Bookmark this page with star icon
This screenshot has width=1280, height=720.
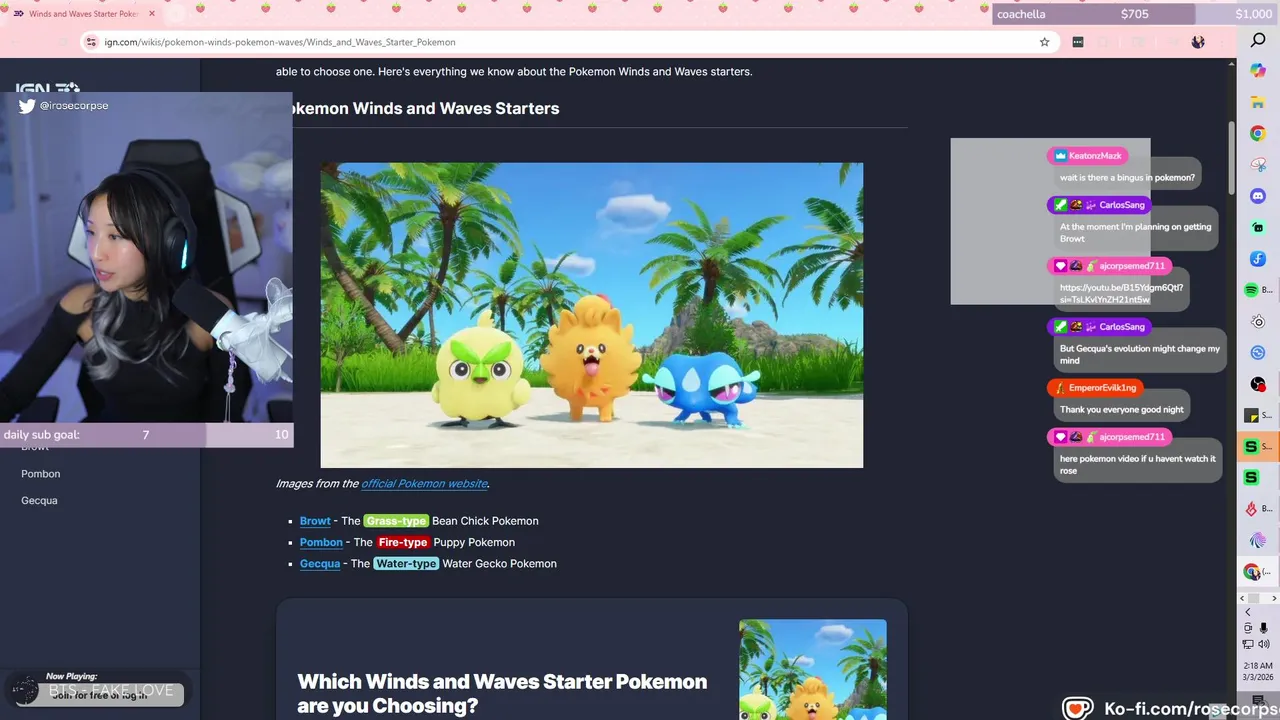(x=1044, y=42)
